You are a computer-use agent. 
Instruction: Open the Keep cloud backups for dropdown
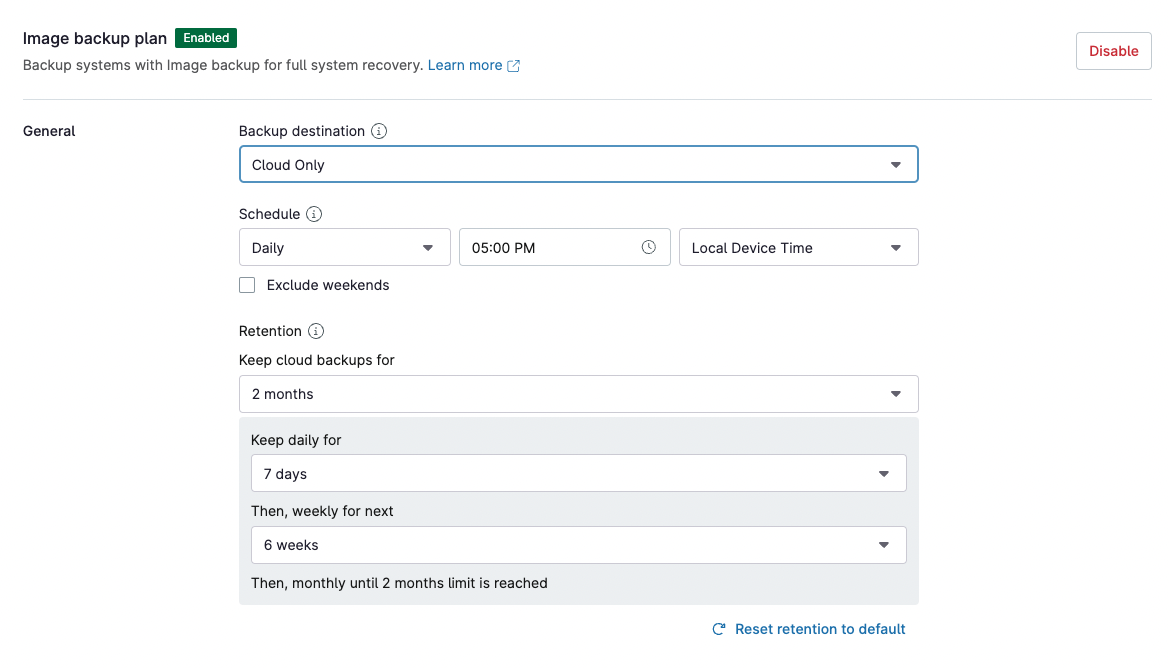pos(578,394)
